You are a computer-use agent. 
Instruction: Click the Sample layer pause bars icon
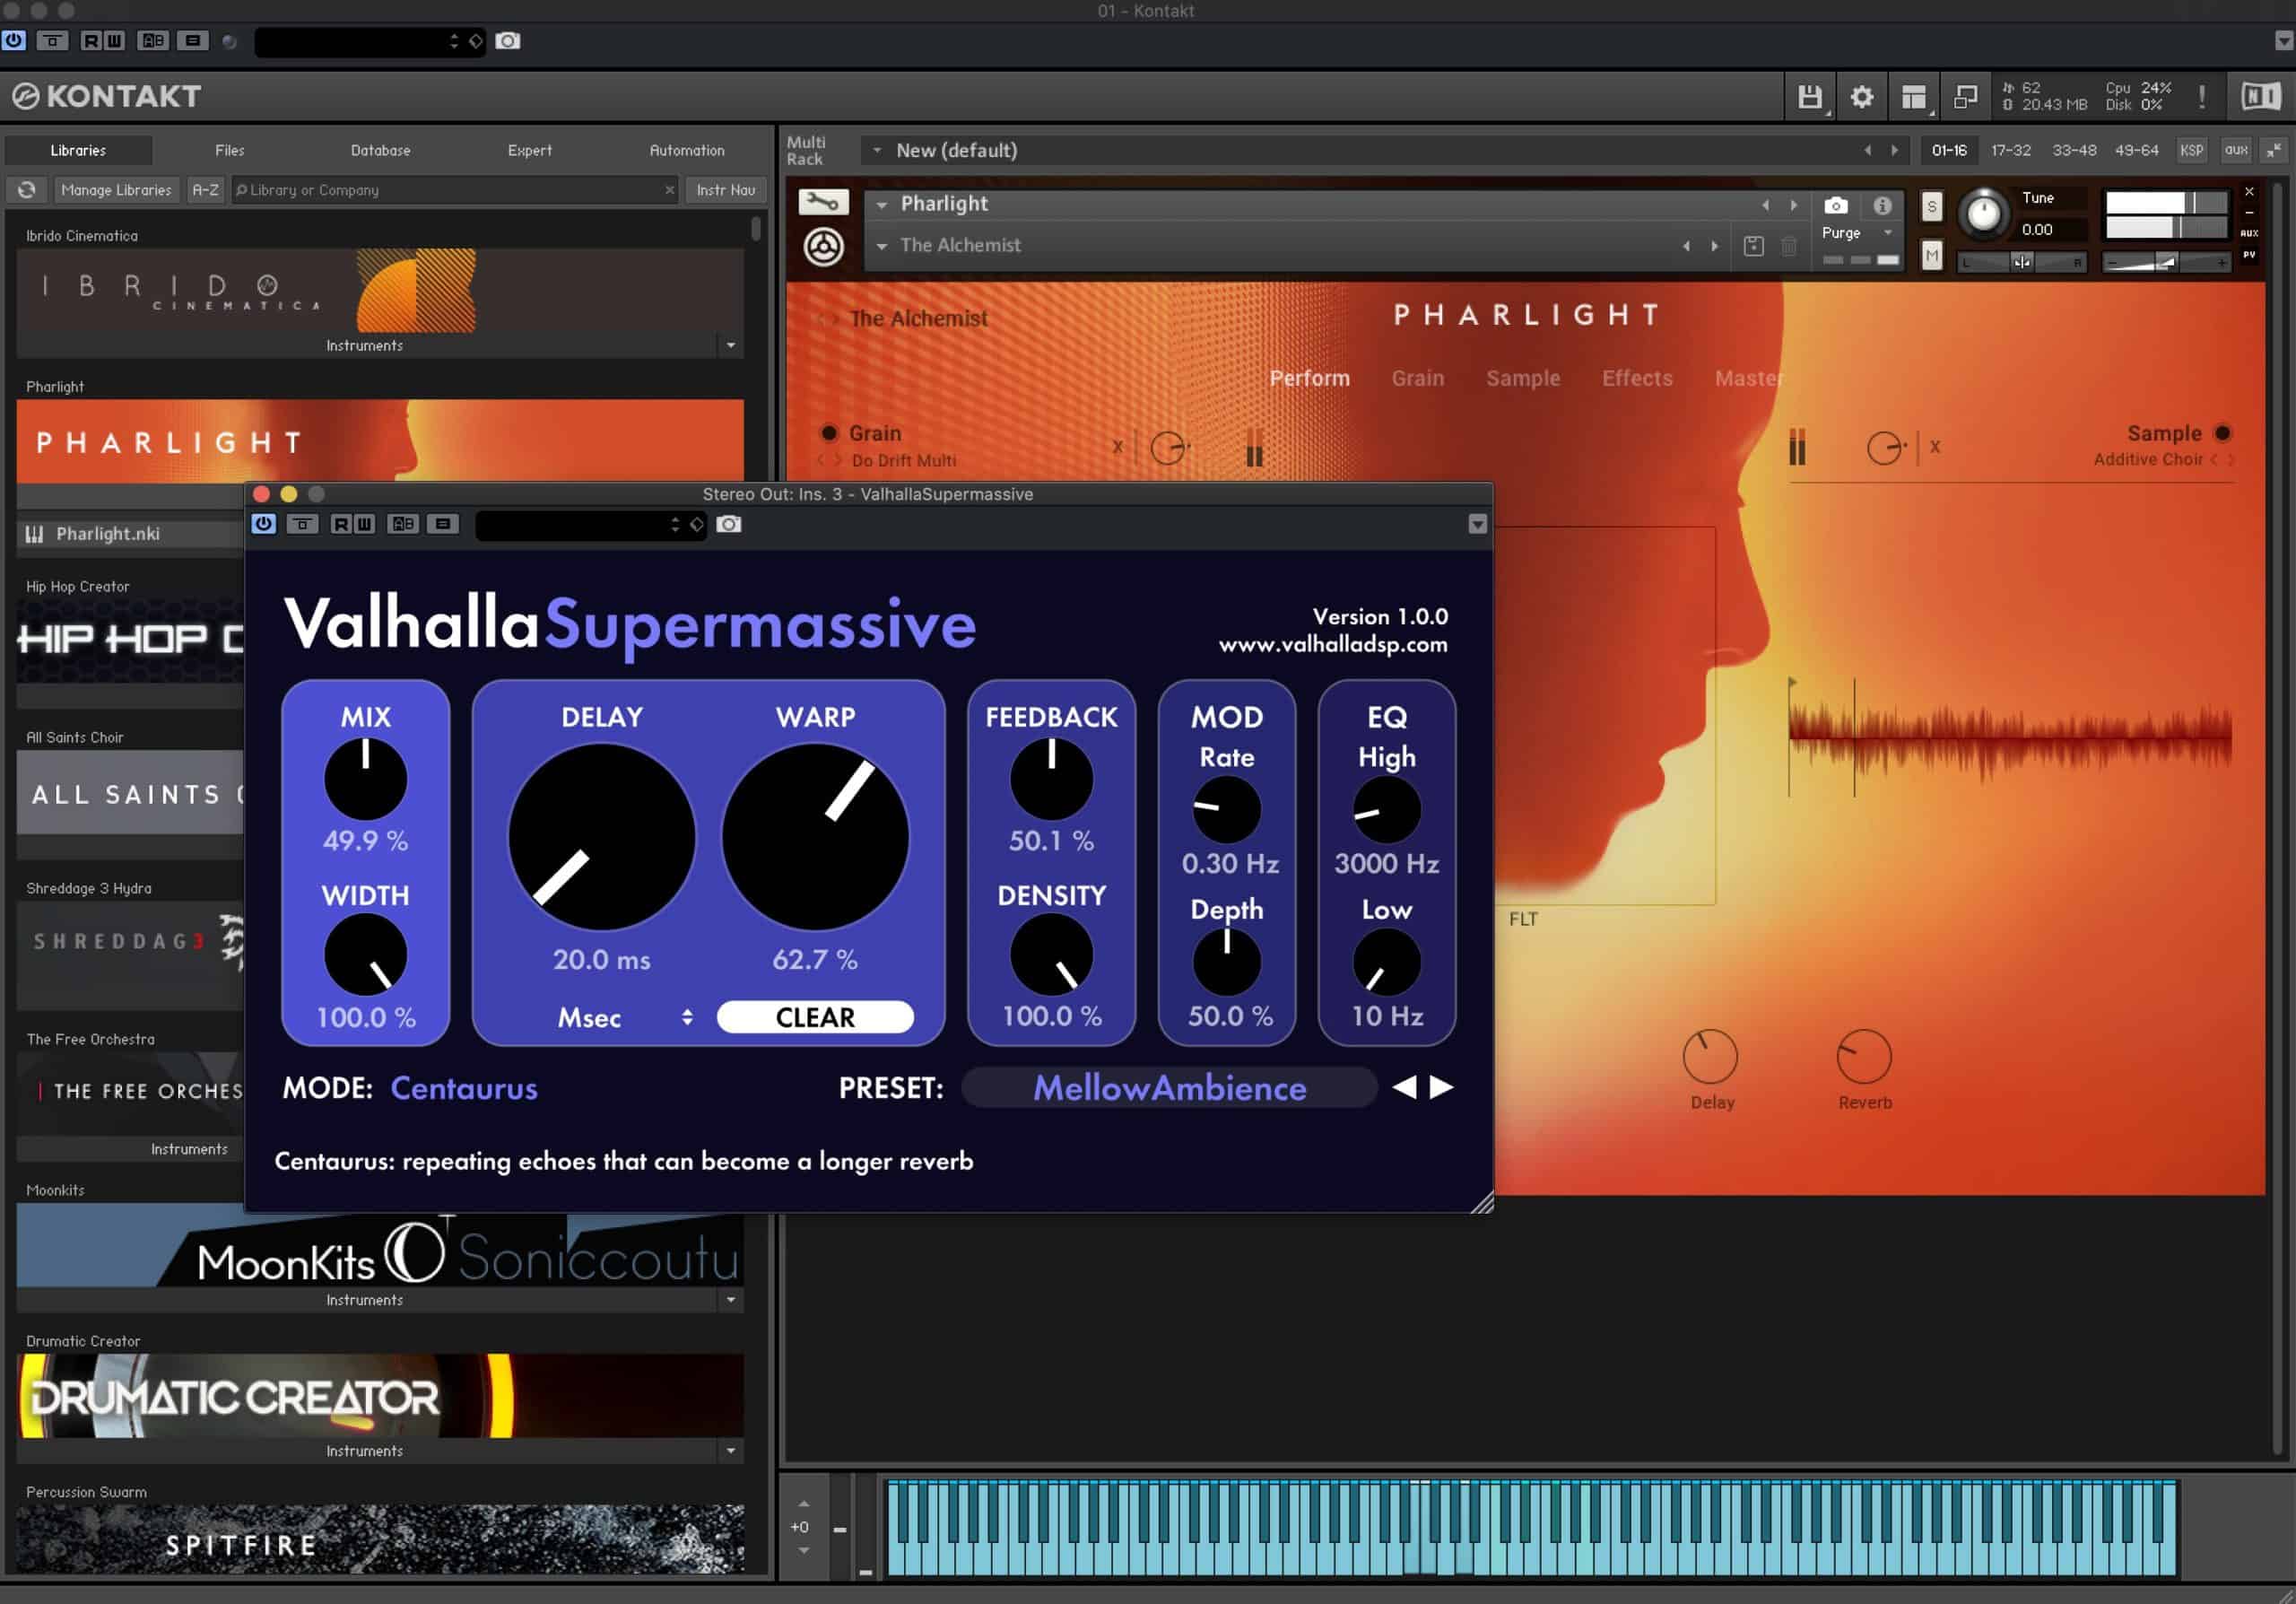click(x=1797, y=447)
